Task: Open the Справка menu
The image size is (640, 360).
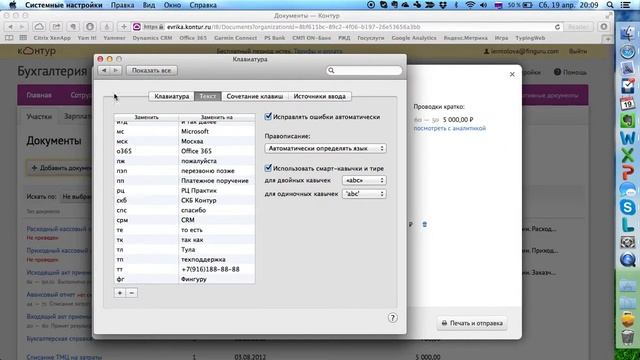Action: (203, 5)
